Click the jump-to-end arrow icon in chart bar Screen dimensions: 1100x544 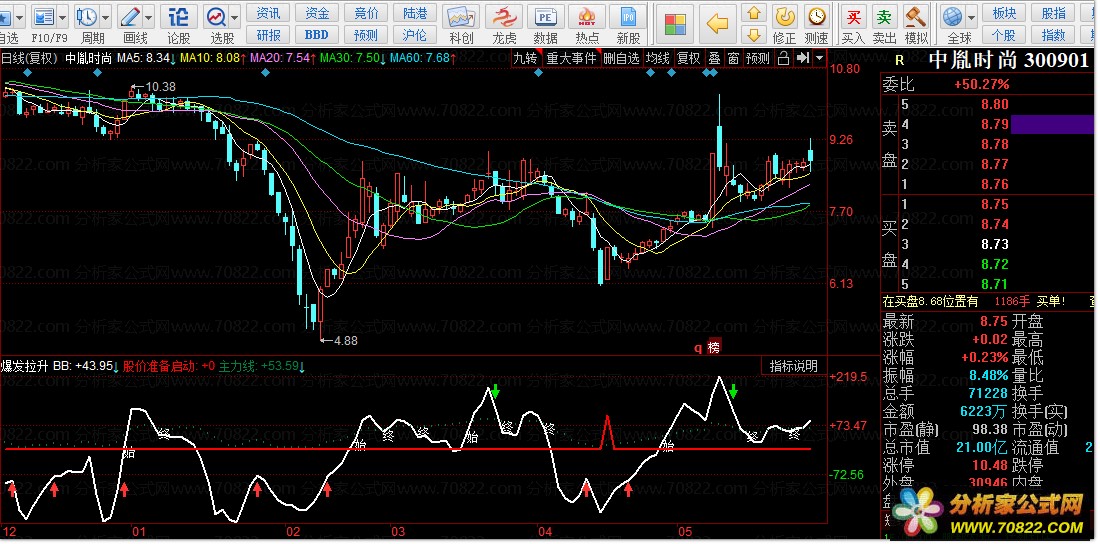(x=803, y=58)
